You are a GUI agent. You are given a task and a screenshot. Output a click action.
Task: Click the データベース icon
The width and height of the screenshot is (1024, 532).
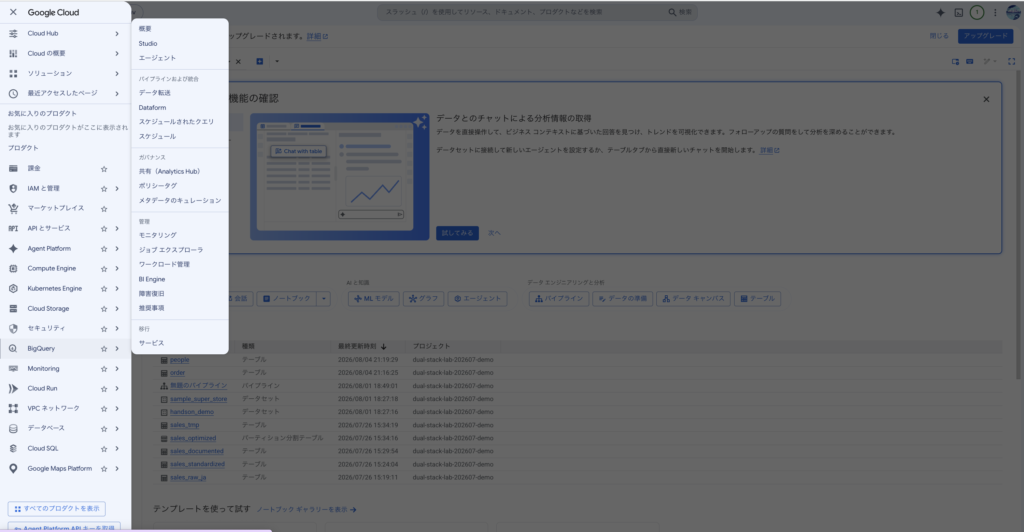(x=13, y=429)
